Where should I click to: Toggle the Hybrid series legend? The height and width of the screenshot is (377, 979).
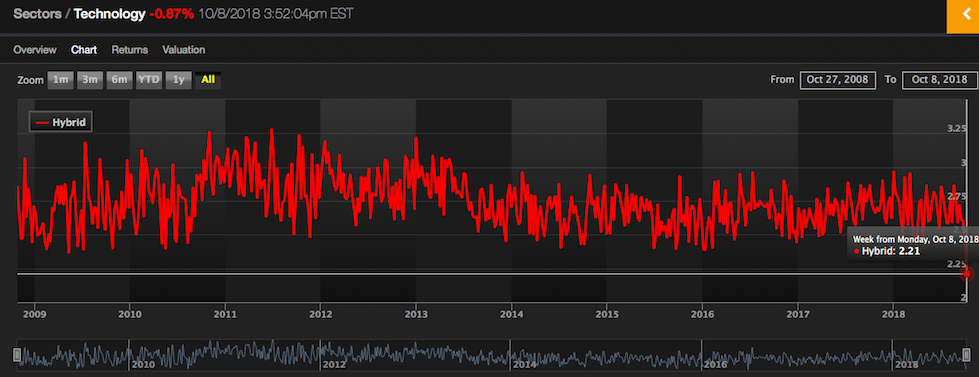[61, 123]
